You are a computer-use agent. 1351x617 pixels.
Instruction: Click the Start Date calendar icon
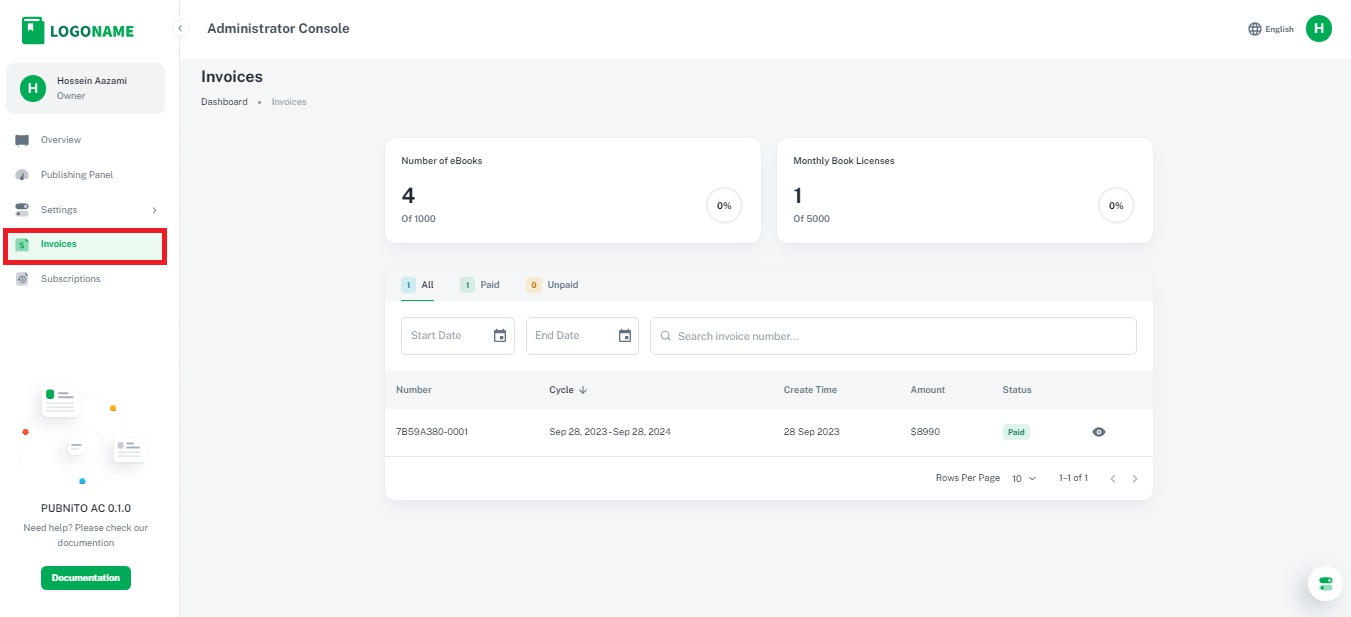[500, 336]
